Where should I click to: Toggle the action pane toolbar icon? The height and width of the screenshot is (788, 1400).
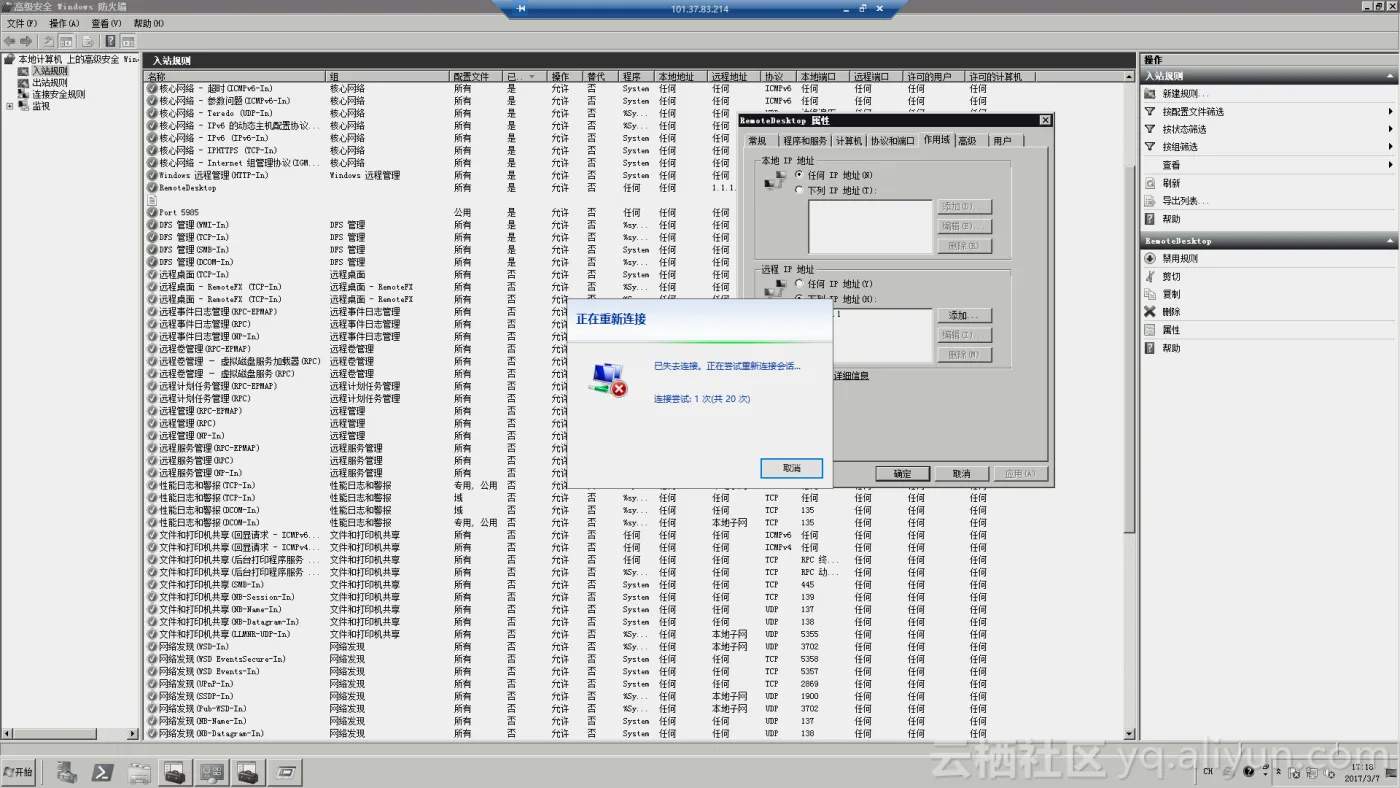coord(128,41)
